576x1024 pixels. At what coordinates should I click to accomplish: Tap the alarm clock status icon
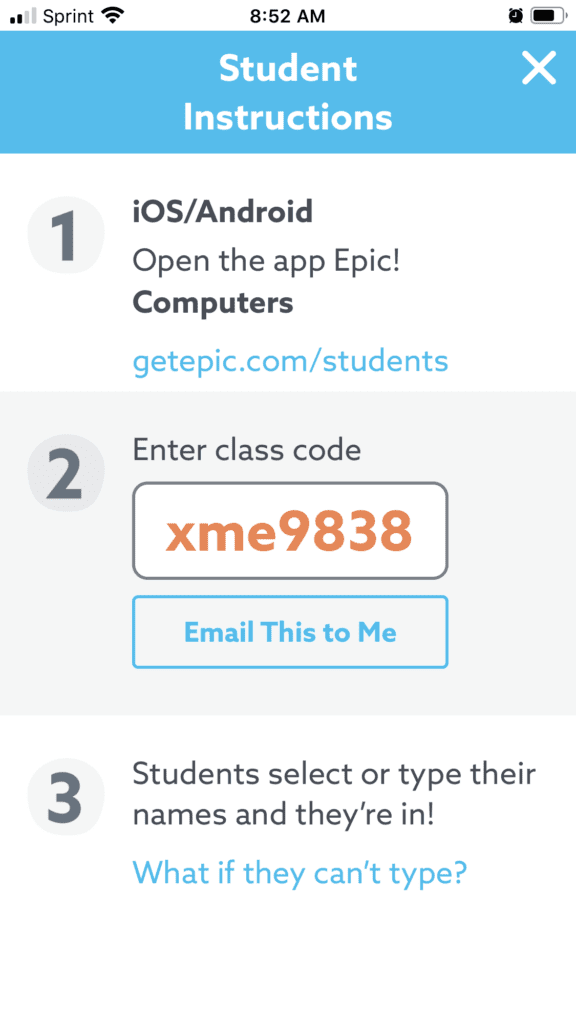[515, 16]
